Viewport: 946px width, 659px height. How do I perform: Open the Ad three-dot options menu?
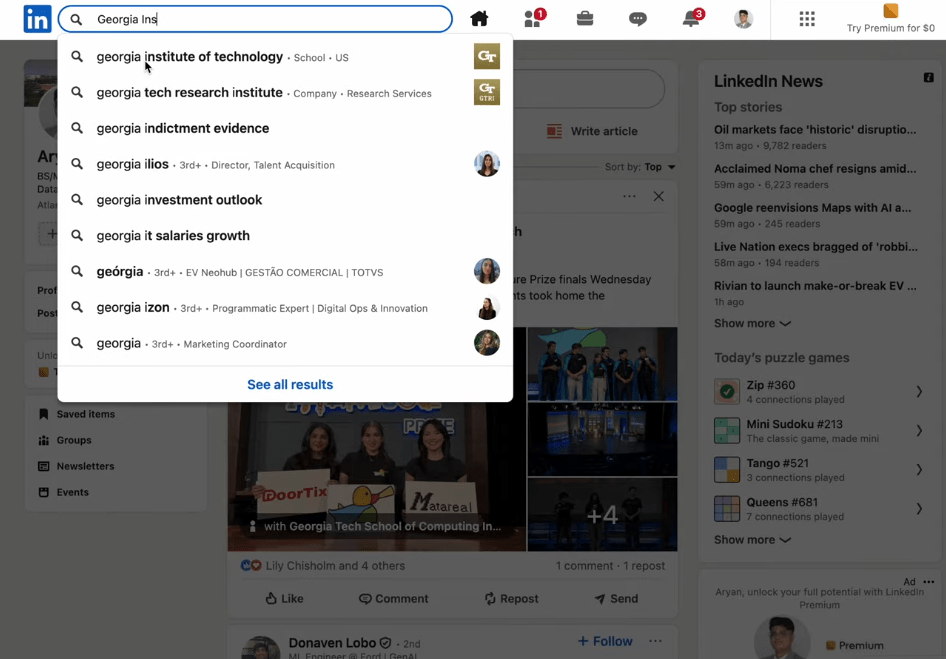point(929,582)
